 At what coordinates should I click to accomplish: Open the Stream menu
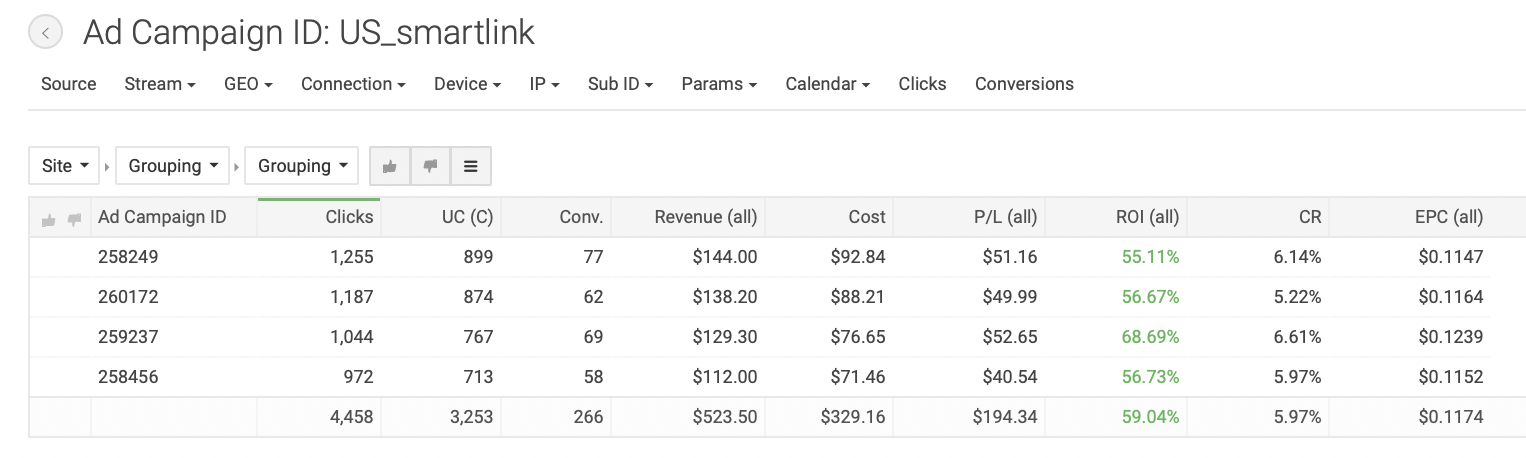tap(160, 84)
